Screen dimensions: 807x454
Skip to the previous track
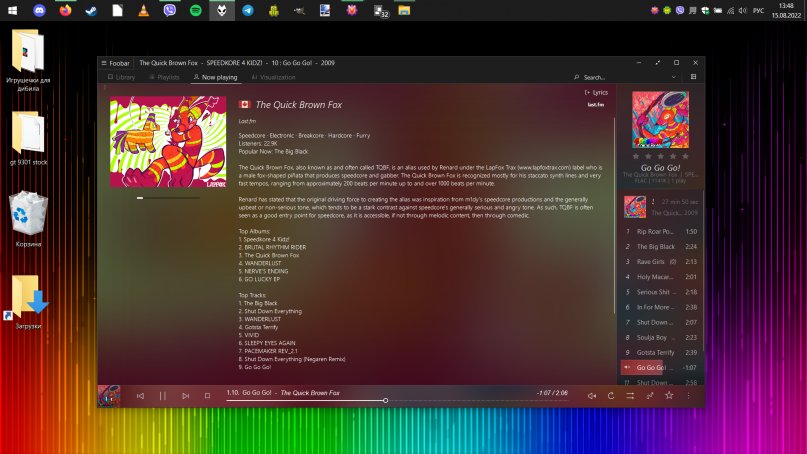(140, 396)
